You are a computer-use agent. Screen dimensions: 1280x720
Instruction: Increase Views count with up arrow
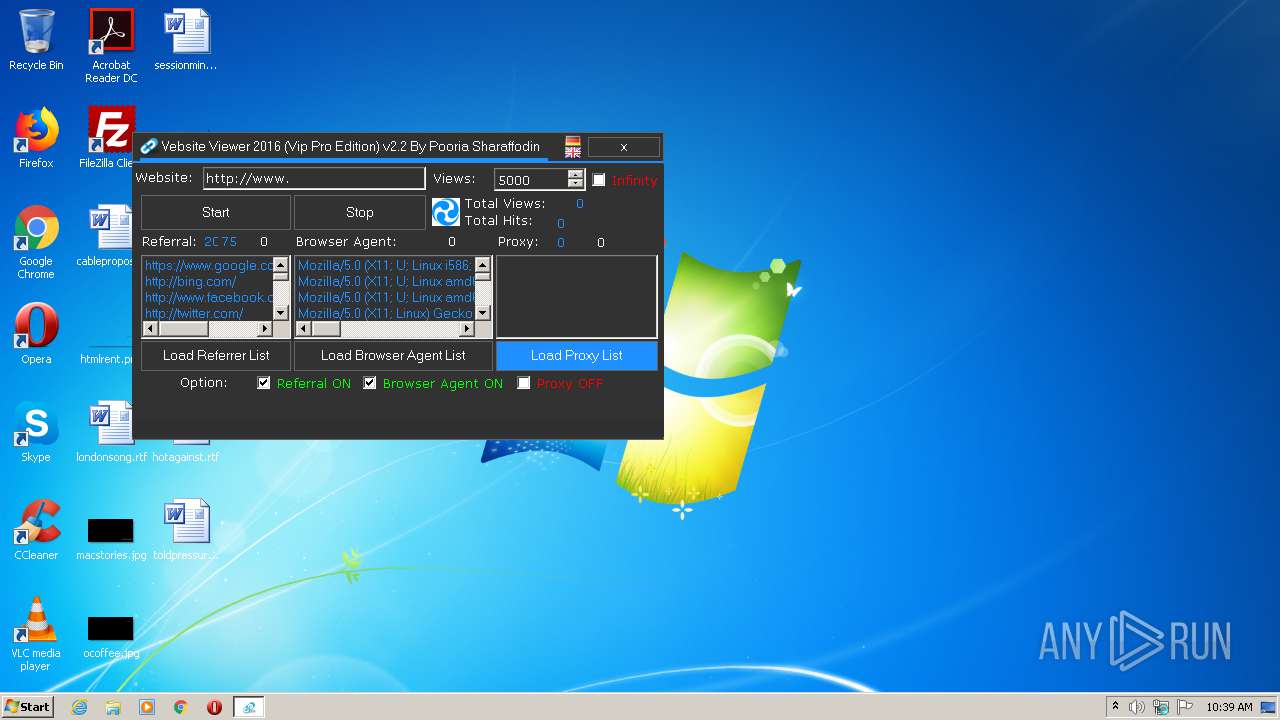(x=575, y=174)
